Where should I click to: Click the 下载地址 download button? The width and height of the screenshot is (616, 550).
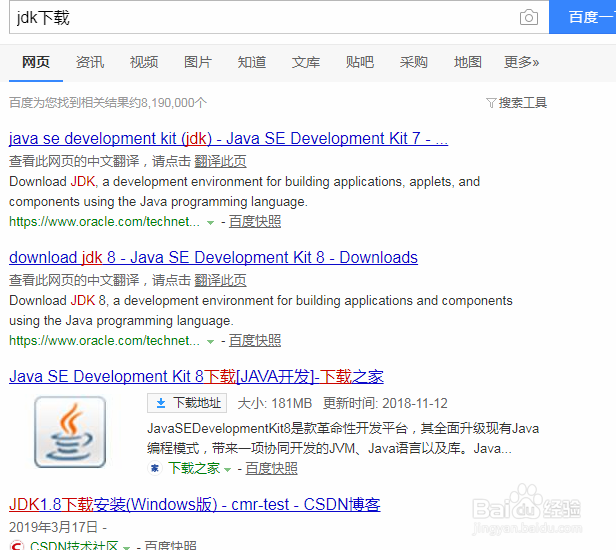click(x=187, y=403)
